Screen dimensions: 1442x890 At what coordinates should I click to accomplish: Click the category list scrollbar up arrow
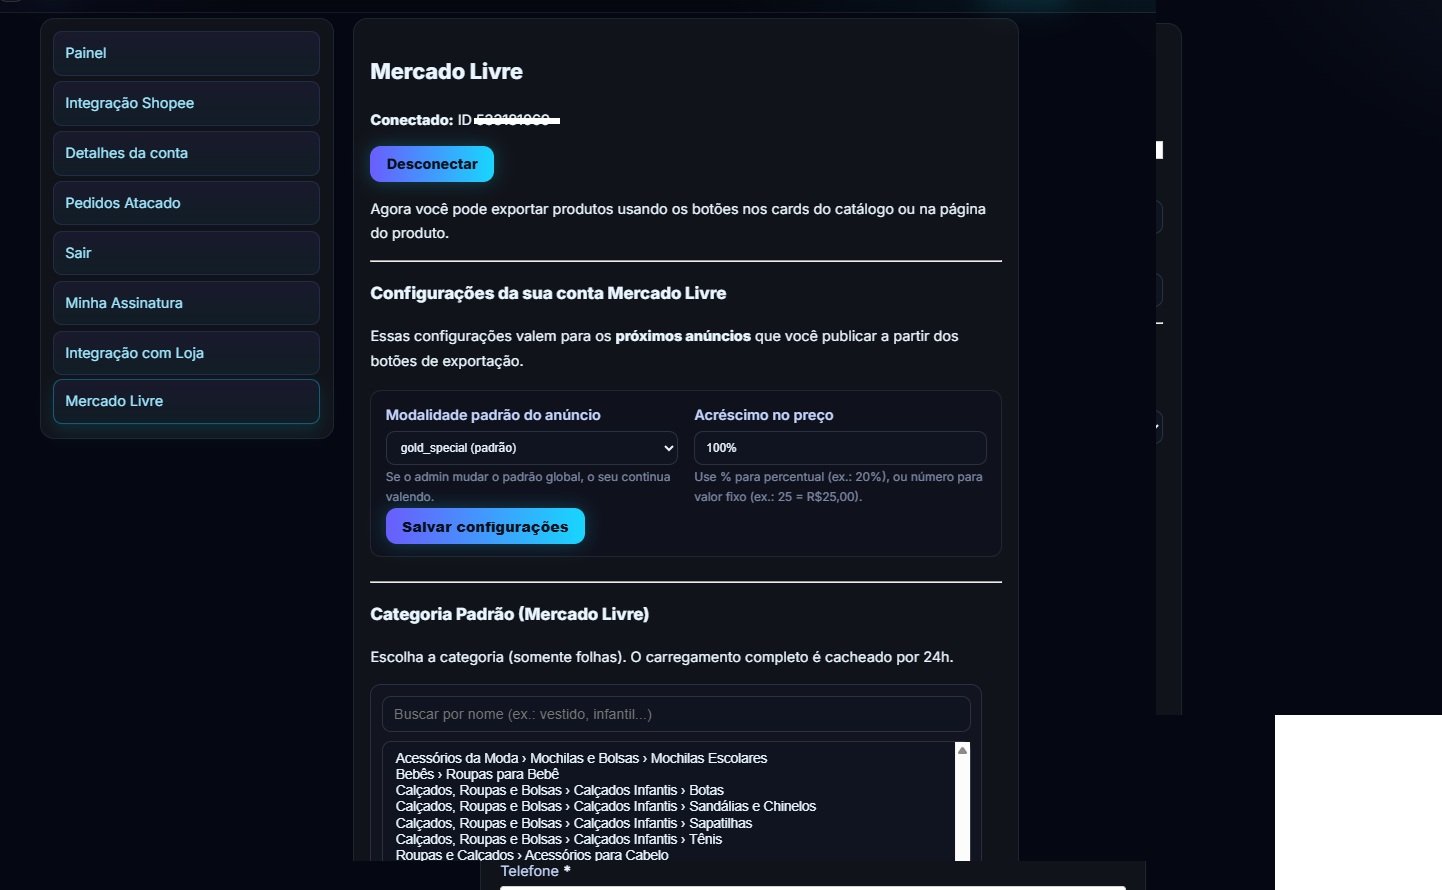pyautogui.click(x=961, y=748)
